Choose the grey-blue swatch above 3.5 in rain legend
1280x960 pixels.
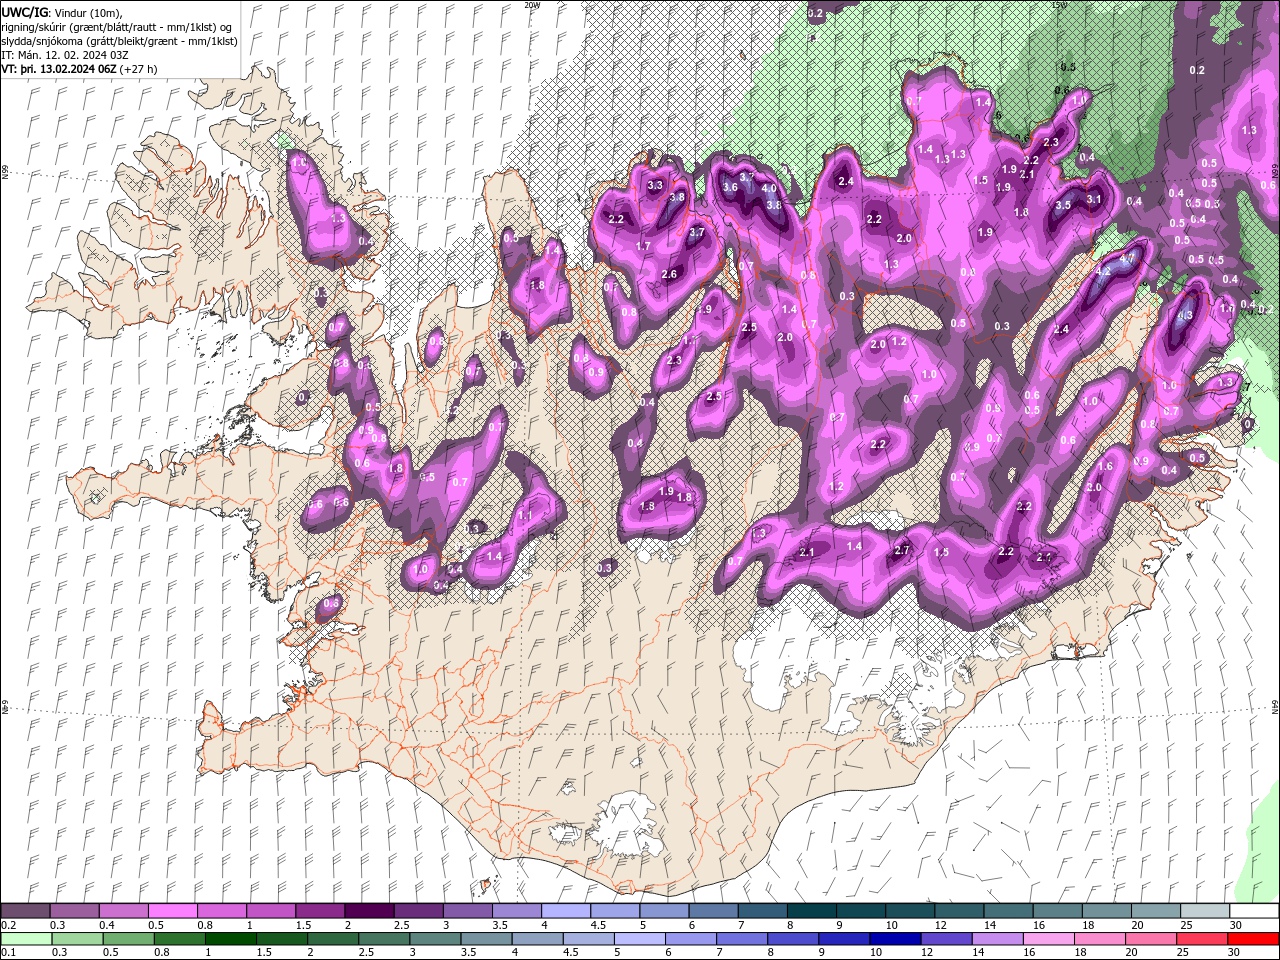[487, 939]
